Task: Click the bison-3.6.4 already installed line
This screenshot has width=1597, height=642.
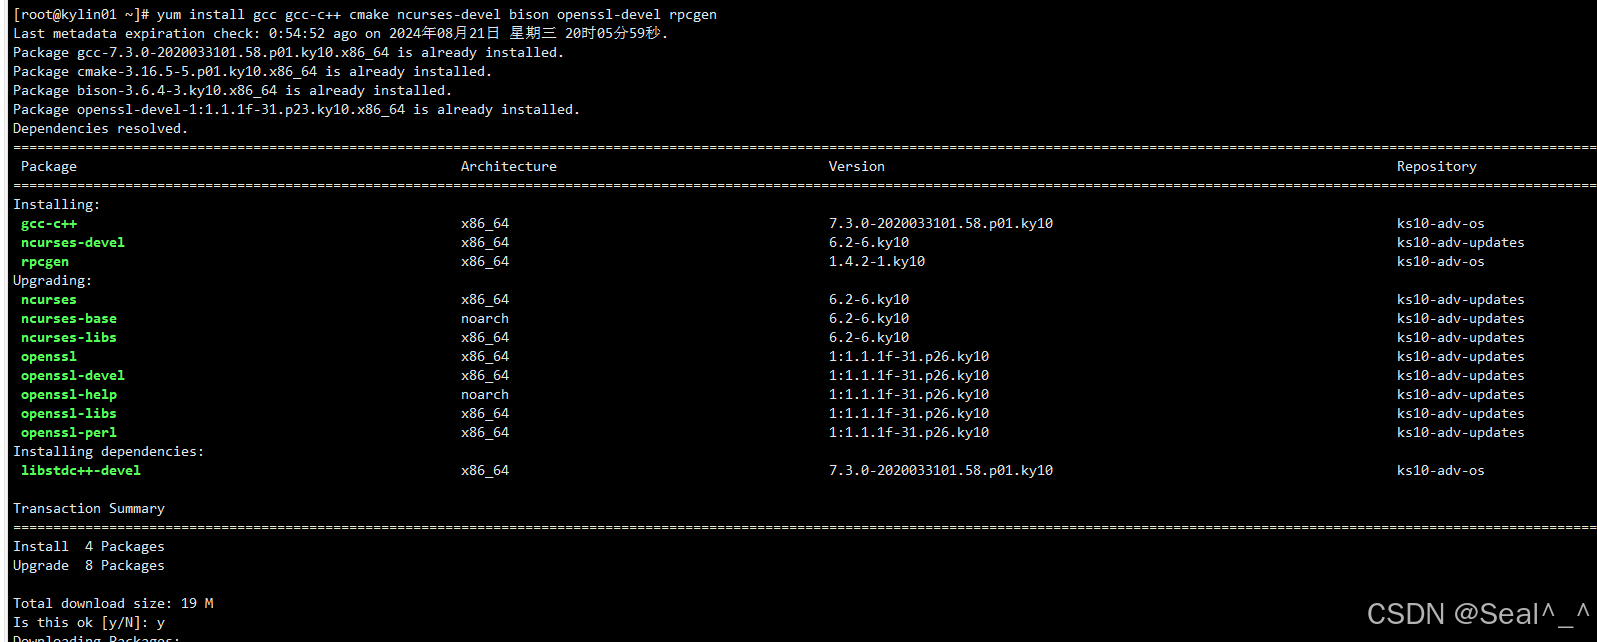Action: coord(233,91)
